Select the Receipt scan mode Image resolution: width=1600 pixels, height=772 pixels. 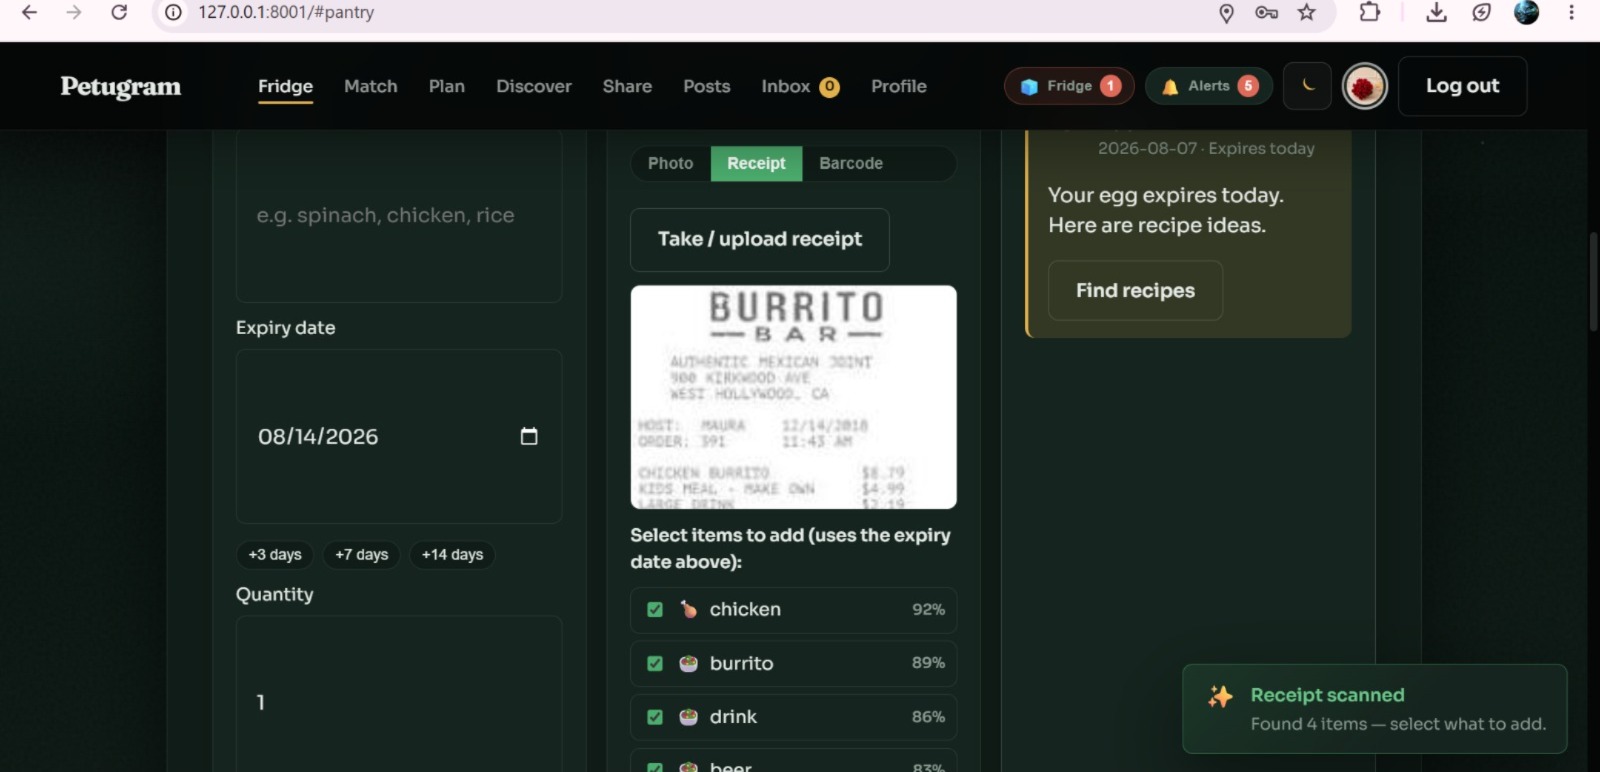point(756,164)
